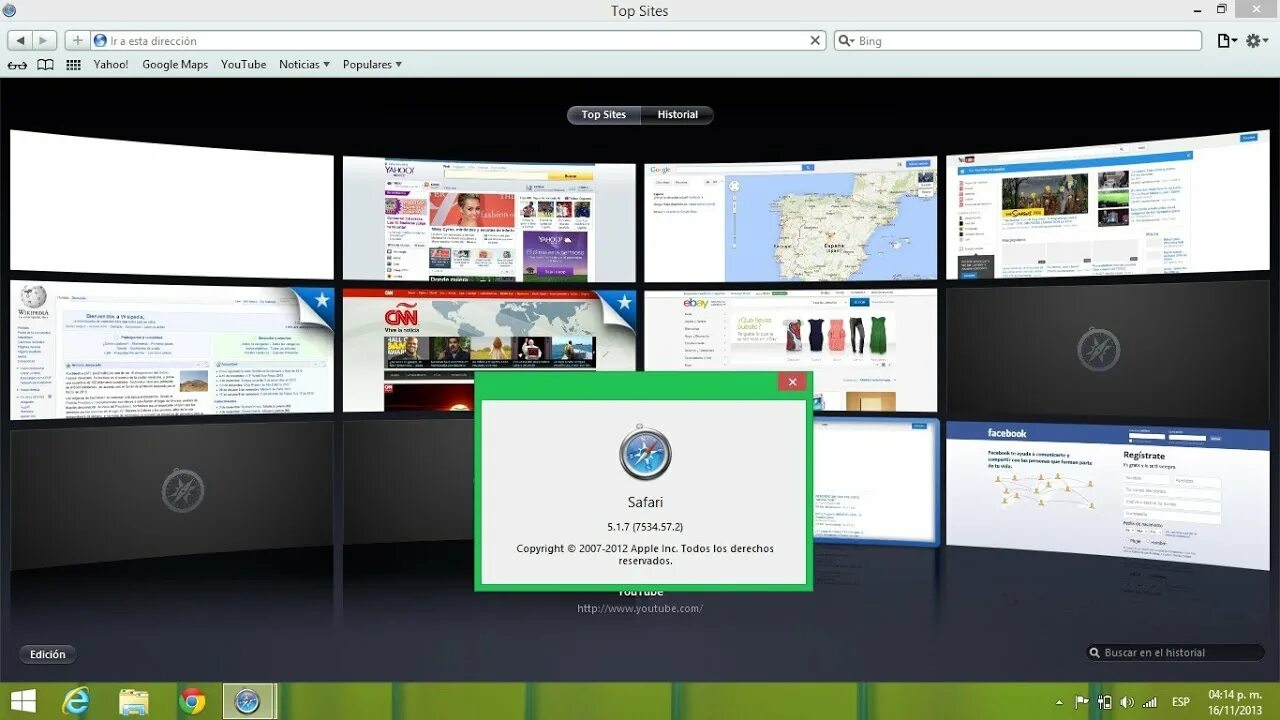The width and height of the screenshot is (1280, 720).
Task: Click the Bing search field
Action: tap(1017, 41)
